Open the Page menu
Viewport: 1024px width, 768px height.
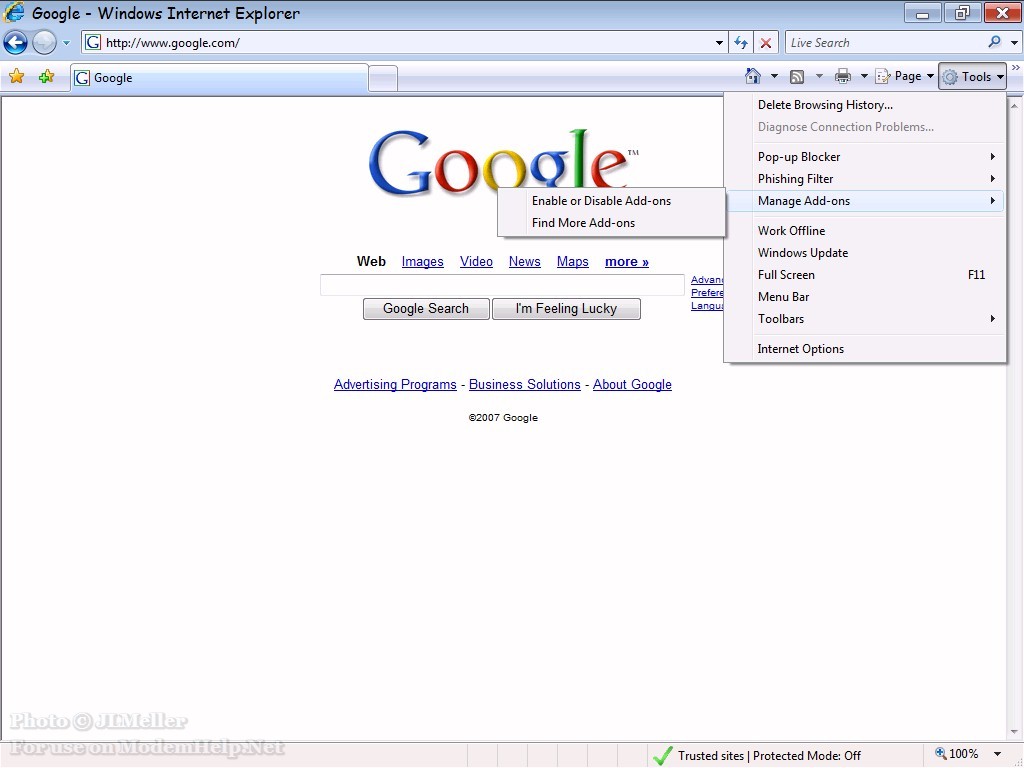904,76
